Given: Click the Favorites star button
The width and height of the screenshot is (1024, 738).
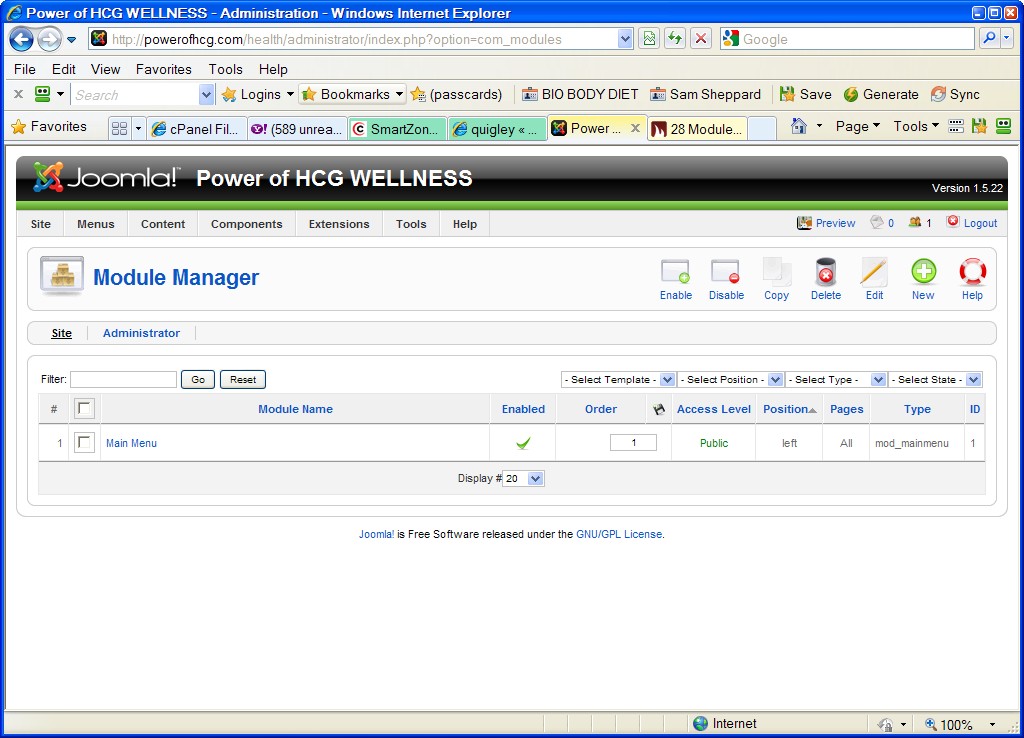Looking at the screenshot, I should [x=49, y=127].
